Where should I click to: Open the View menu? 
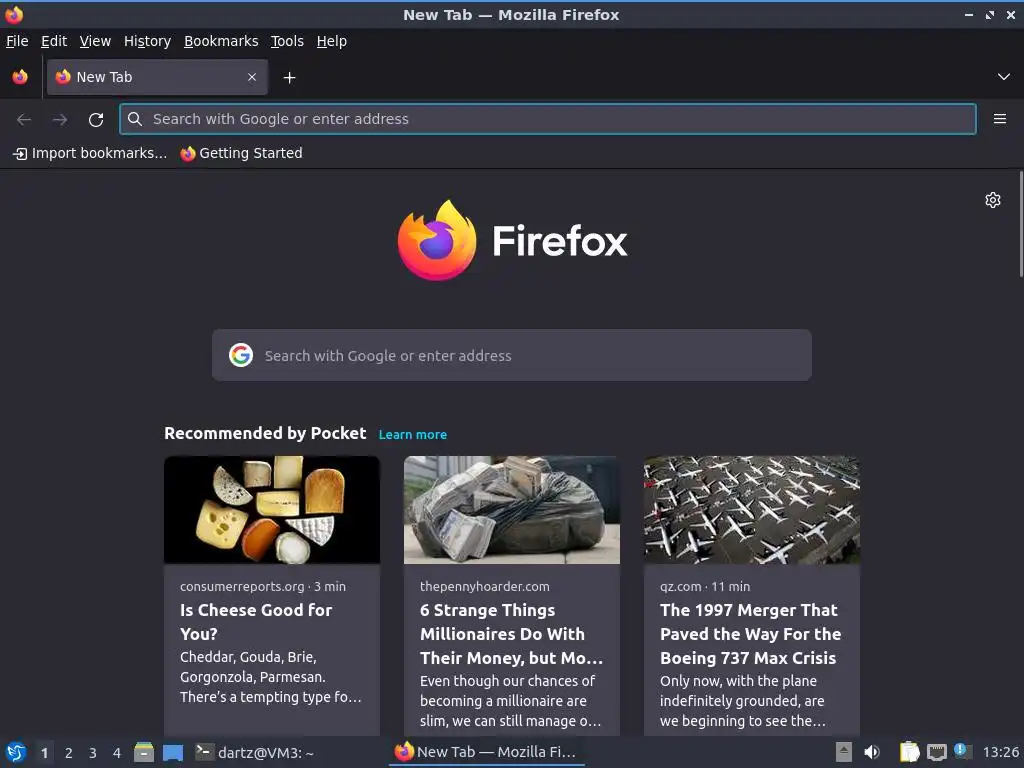click(x=95, y=41)
